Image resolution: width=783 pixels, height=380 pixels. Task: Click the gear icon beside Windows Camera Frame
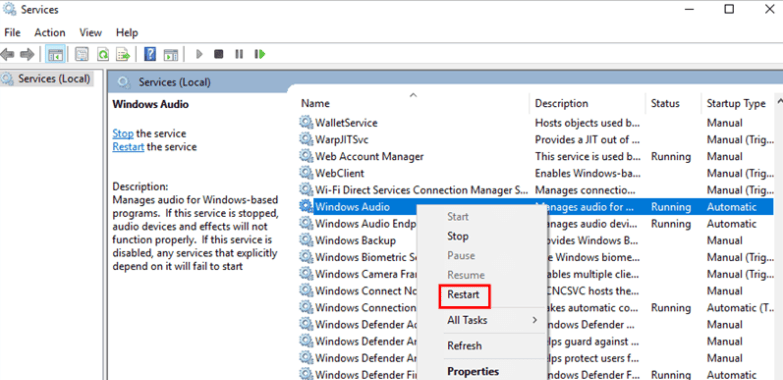[x=306, y=274]
